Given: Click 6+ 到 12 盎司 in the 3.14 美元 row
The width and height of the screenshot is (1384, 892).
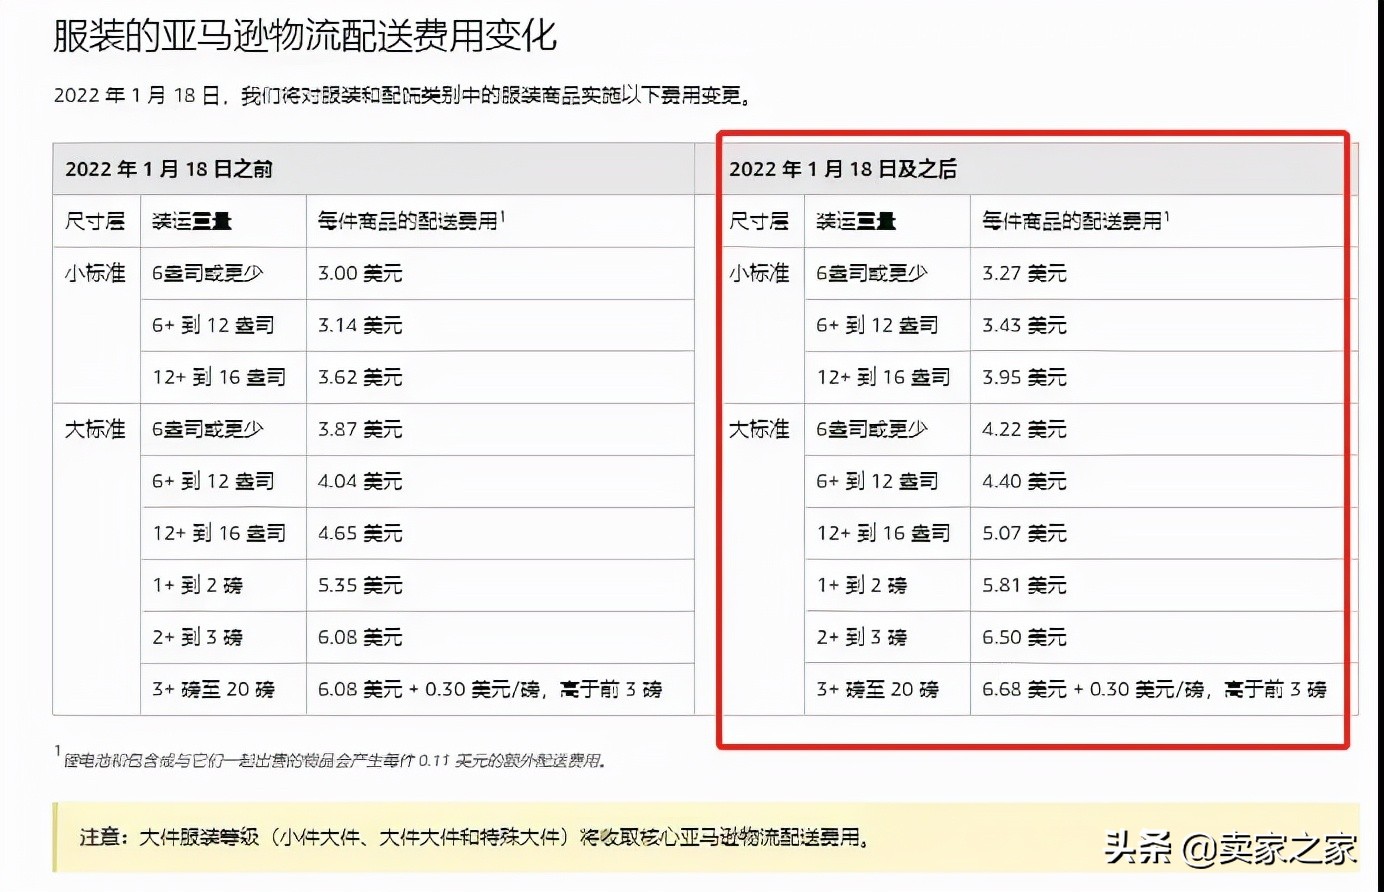Looking at the screenshot, I should point(213,325).
